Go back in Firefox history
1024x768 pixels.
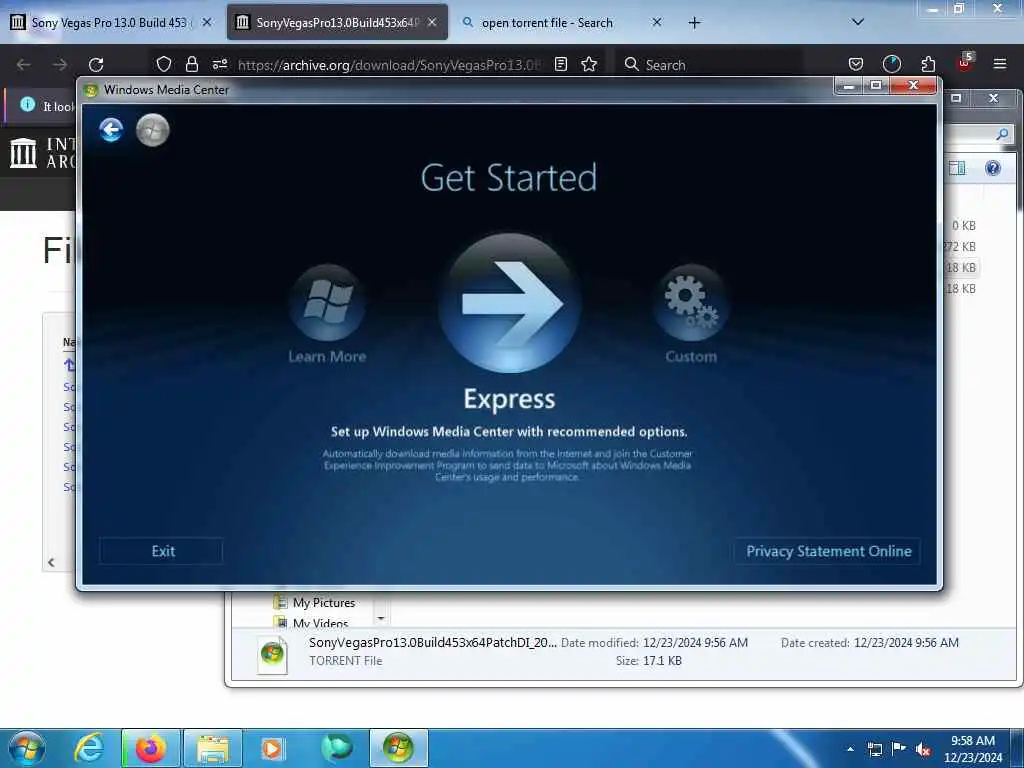coord(24,65)
